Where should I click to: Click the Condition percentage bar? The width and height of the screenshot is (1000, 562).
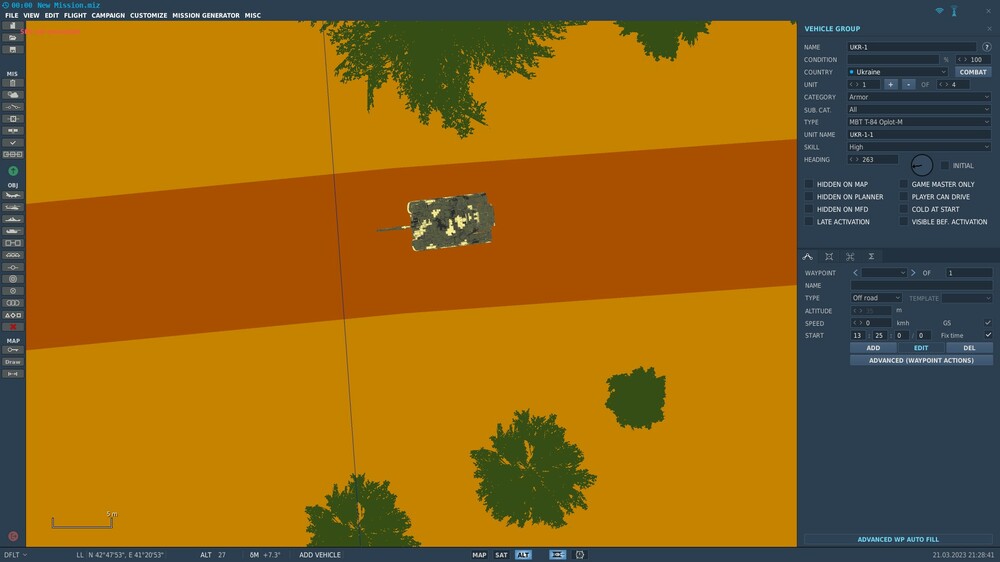[x=893, y=59]
